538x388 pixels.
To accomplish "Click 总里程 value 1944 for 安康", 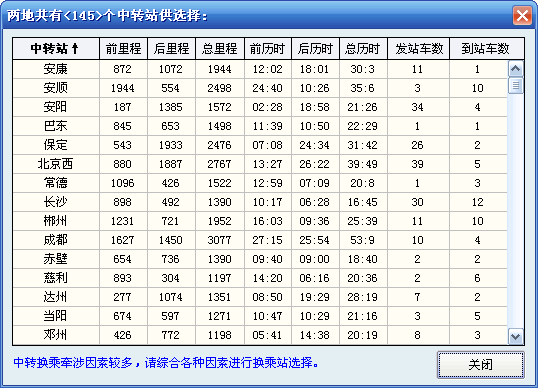I will (220, 69).
